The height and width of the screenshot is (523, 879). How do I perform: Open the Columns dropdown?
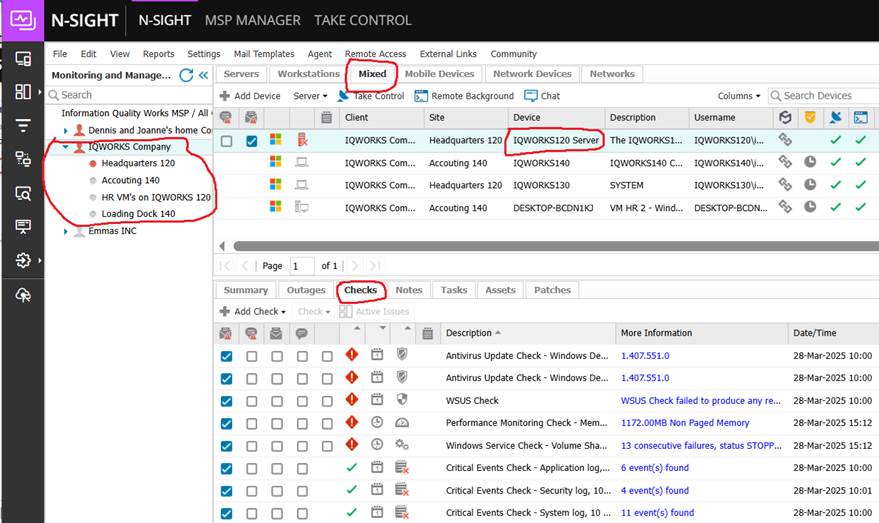(x=739, y=96)
